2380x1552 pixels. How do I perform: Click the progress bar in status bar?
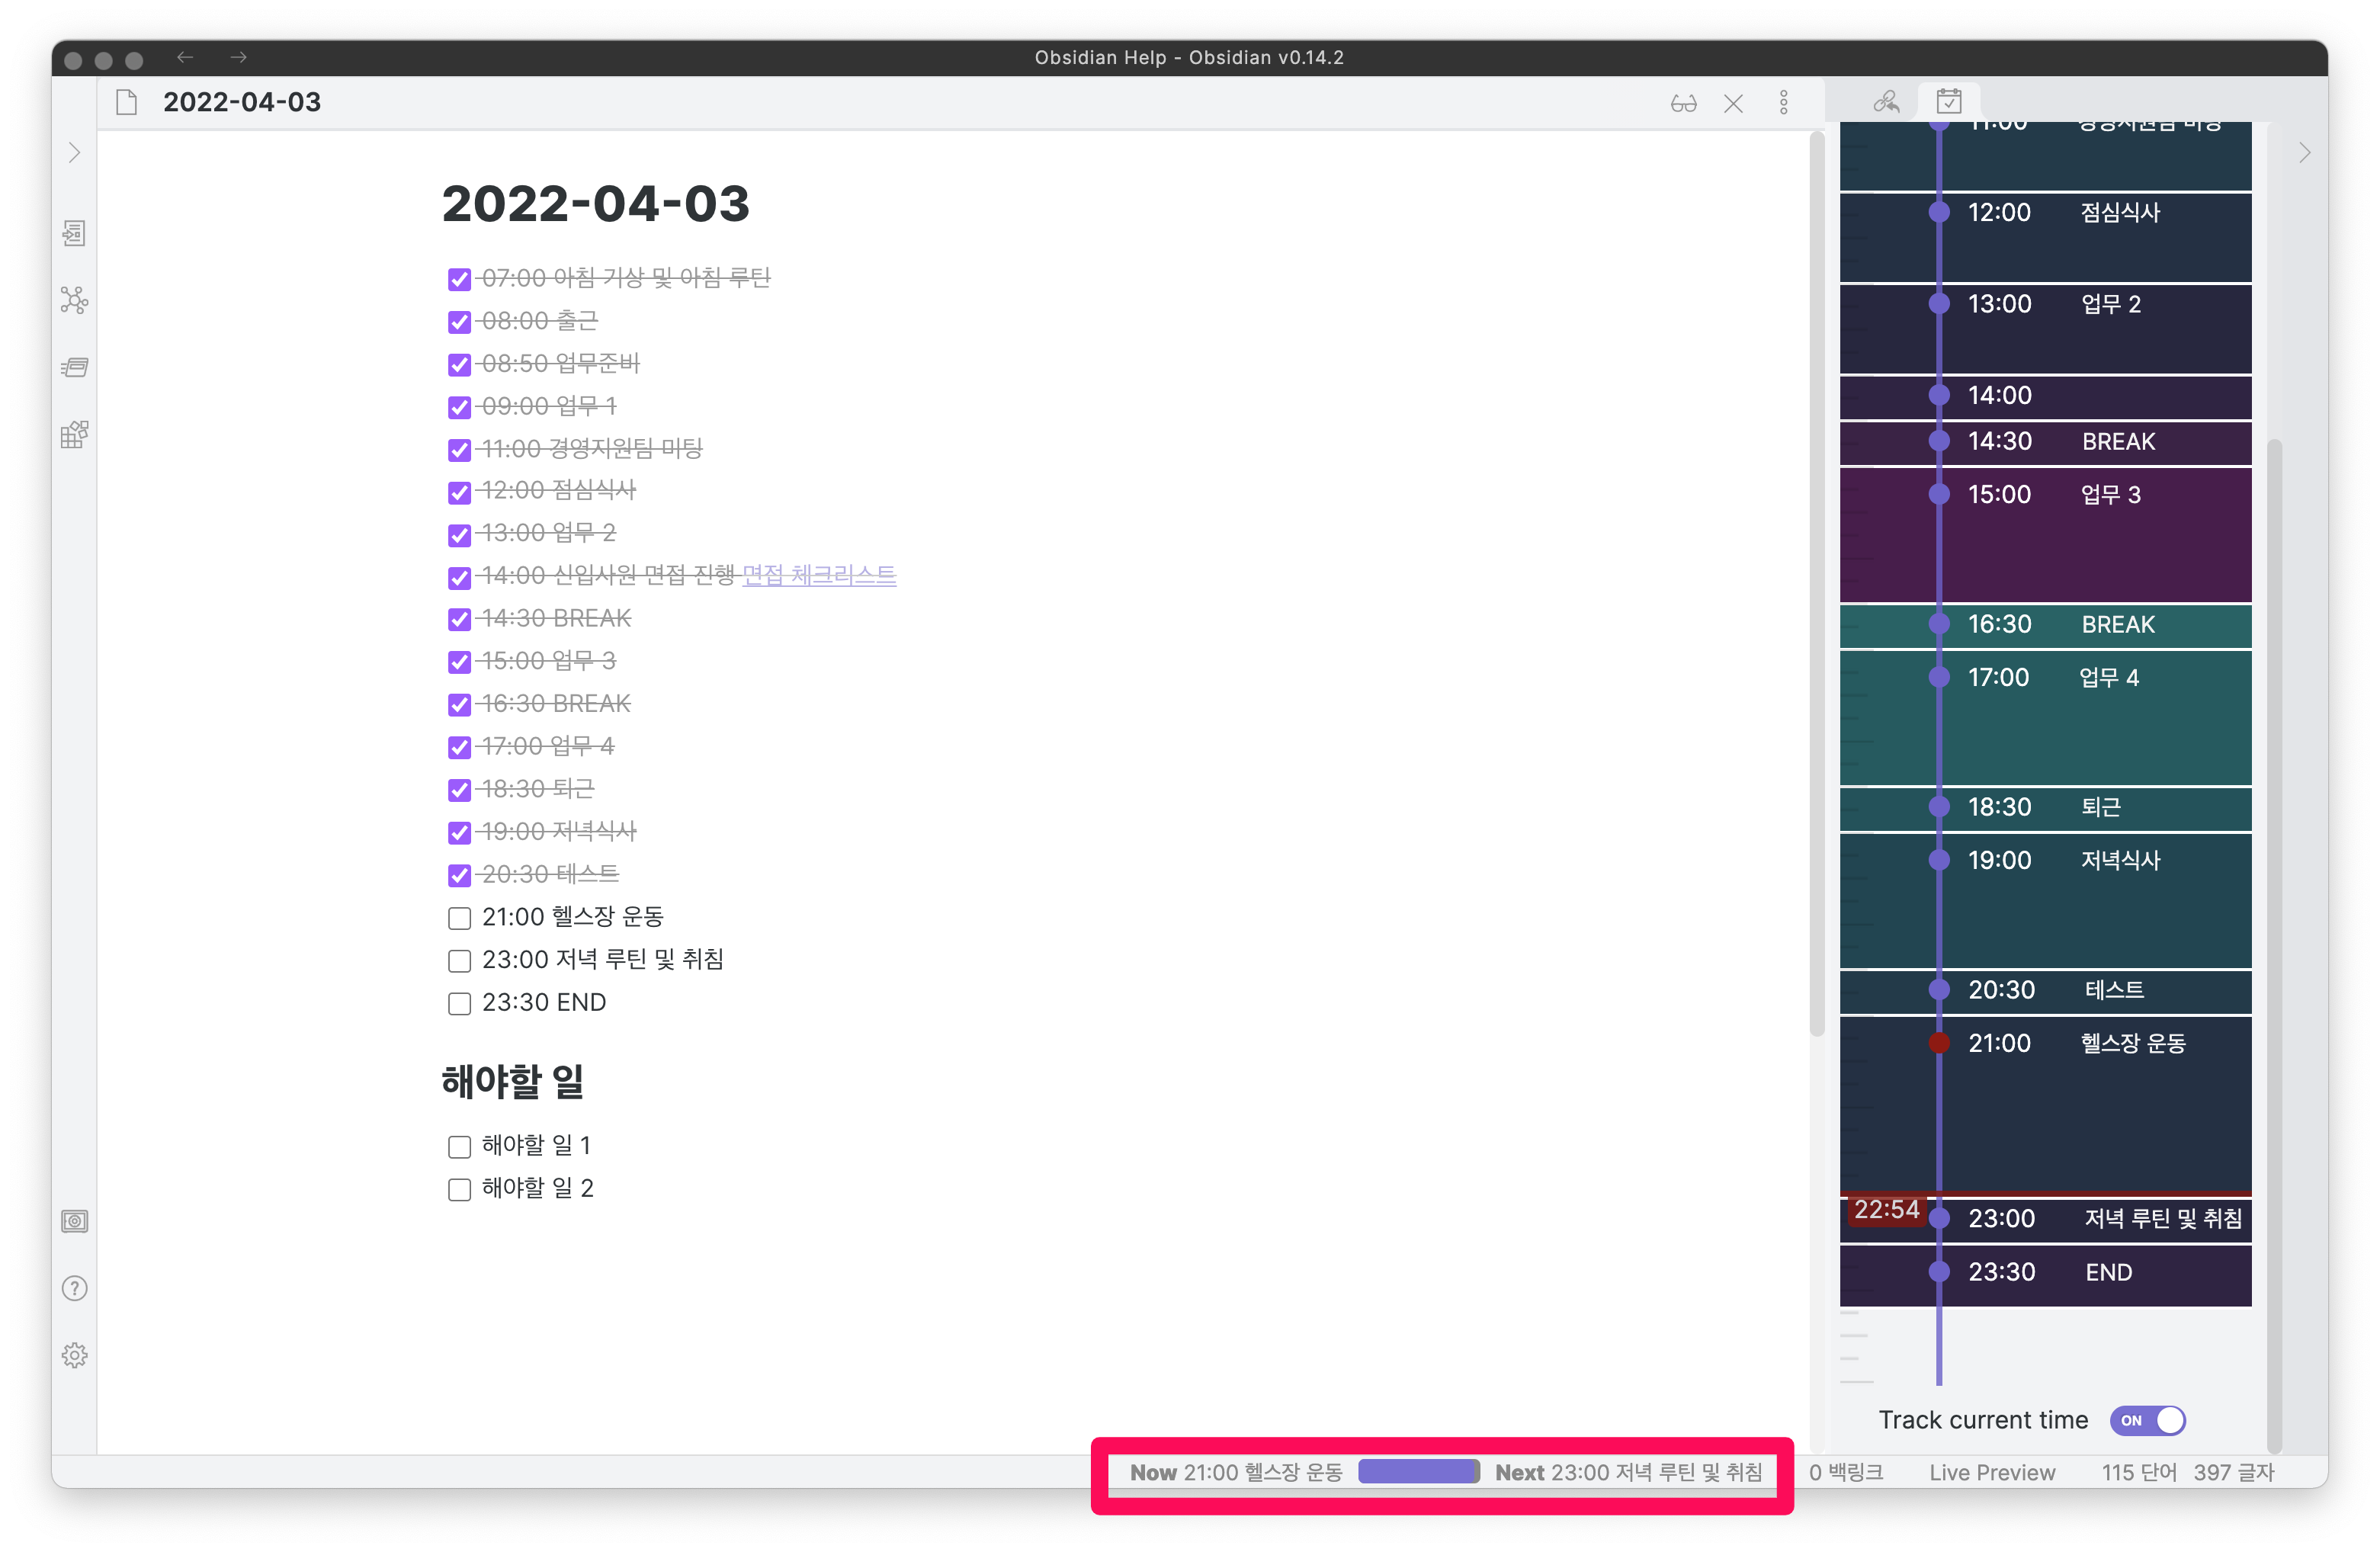point(1418,1472)
